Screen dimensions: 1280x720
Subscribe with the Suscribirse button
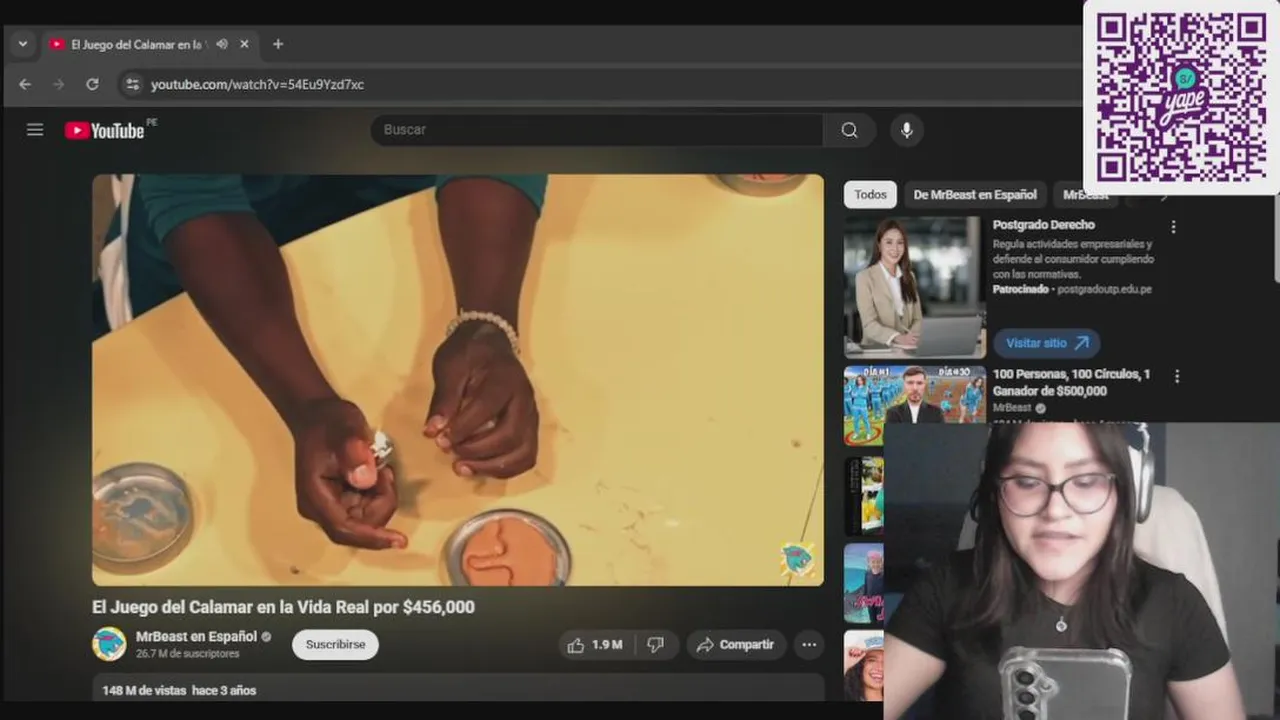pos(335,645)
